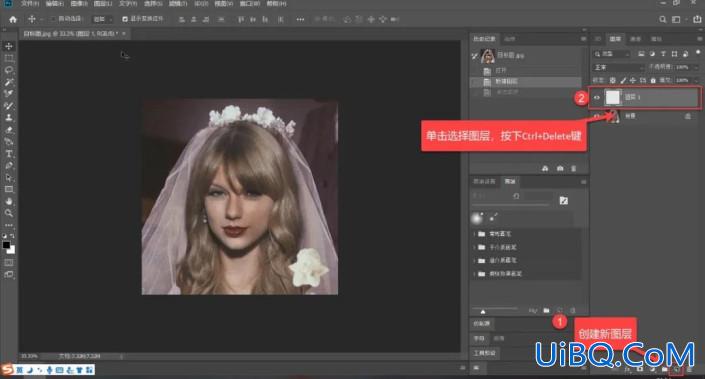
Task: Expand the third brush folder
Action: (474, 260)
